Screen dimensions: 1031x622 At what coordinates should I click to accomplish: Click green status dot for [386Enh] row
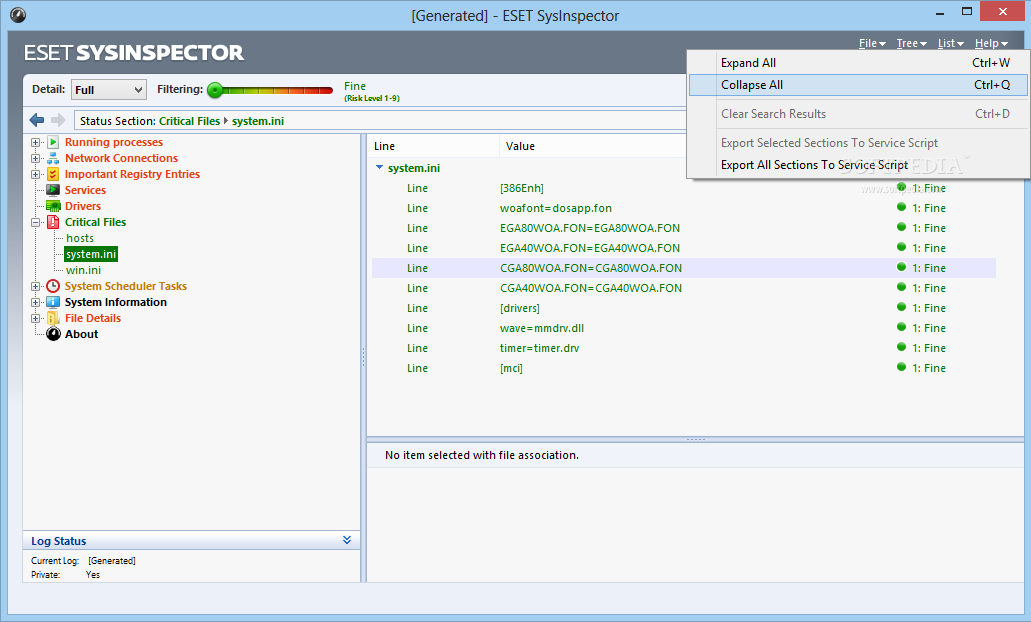click(901, 187)
